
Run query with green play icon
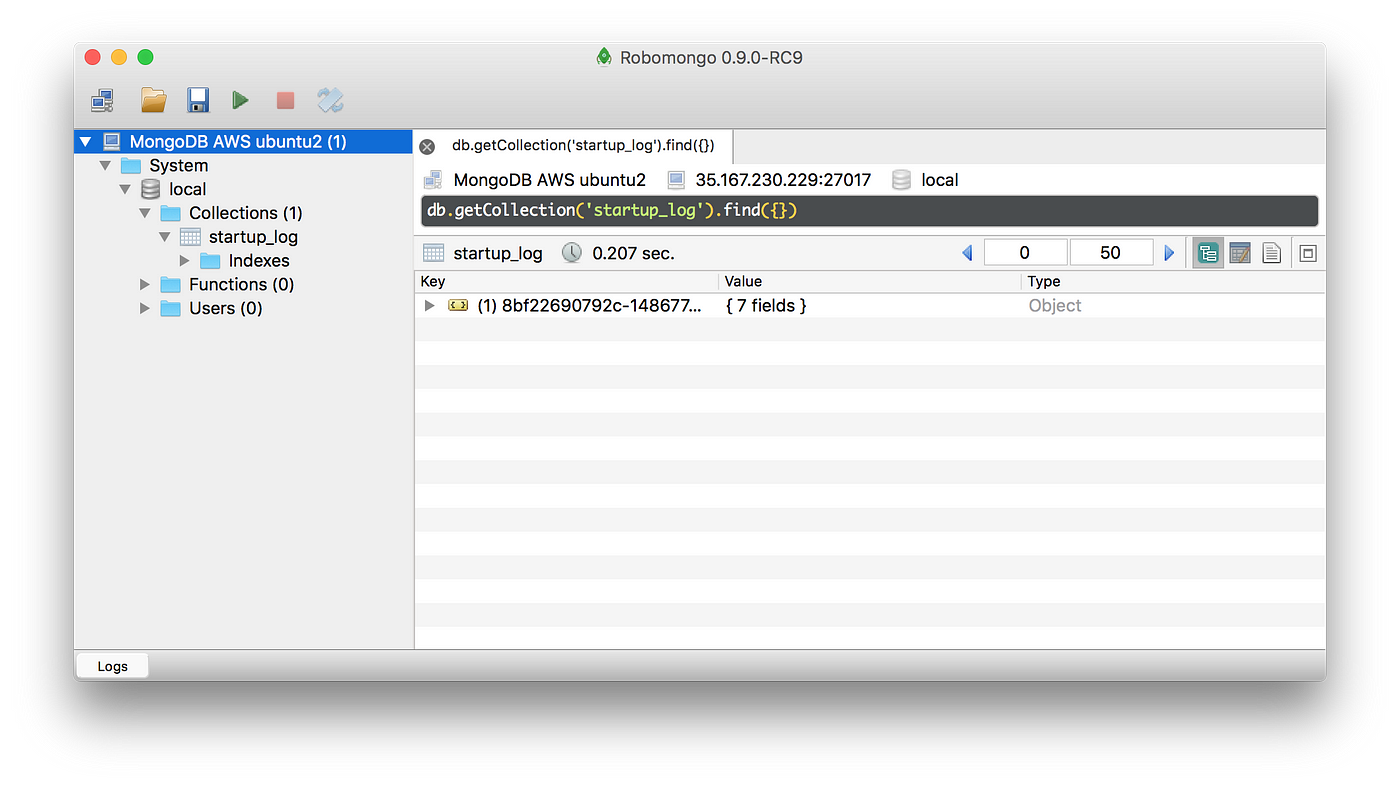(x=240, y=100)
